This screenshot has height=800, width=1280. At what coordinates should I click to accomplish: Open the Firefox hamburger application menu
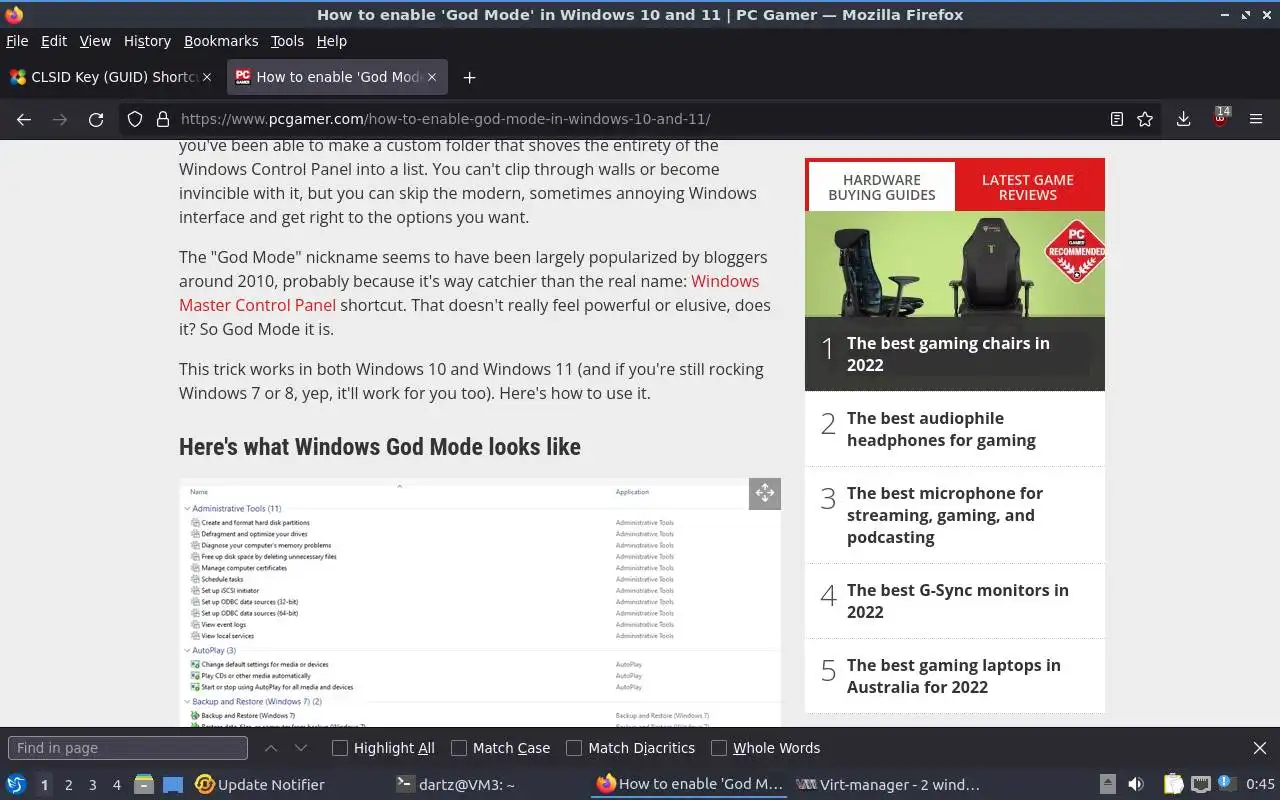(1256, 119)
